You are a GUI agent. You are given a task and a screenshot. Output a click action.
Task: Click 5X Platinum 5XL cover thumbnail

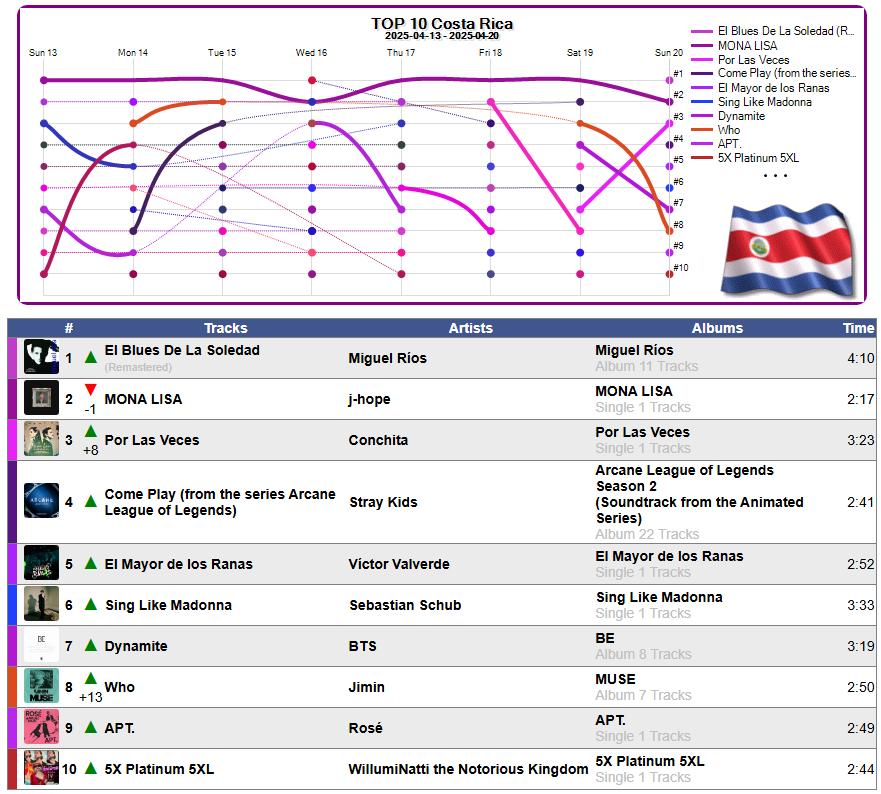point(42,768)
